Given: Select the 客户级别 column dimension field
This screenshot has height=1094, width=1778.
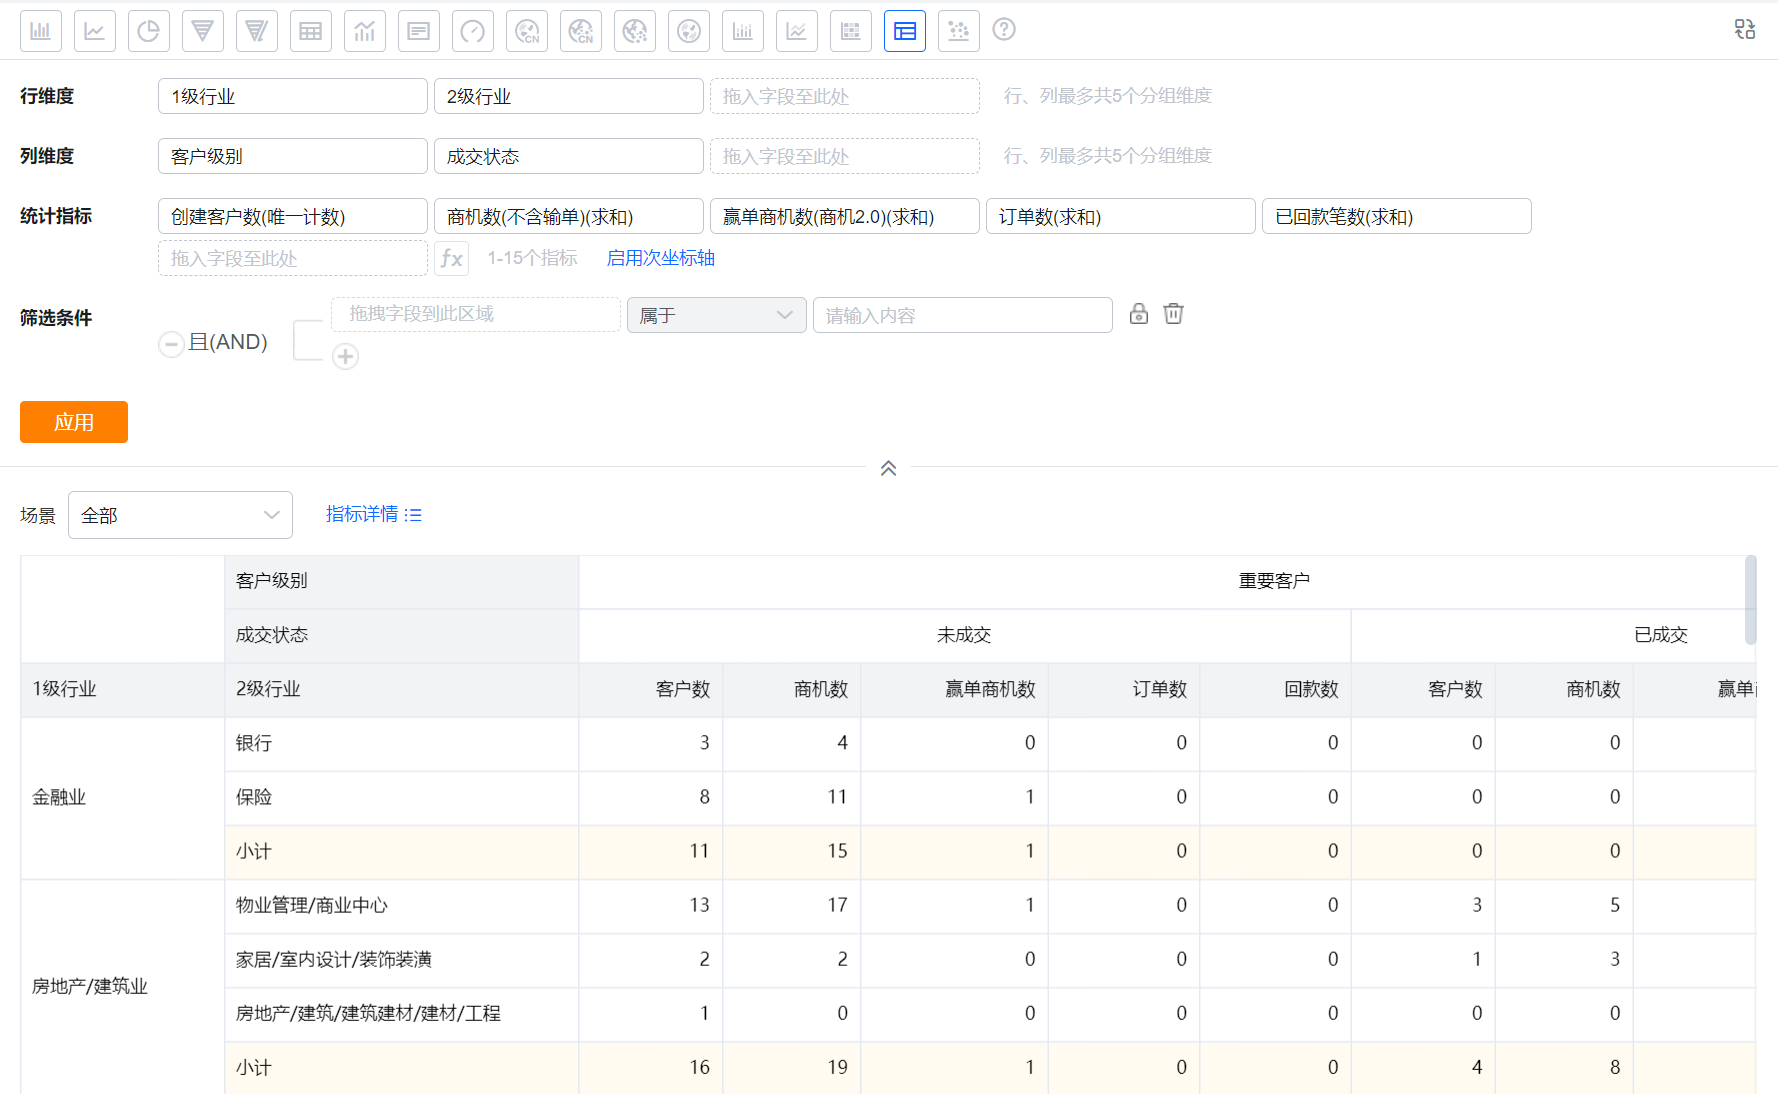Looking at the screenshot, I should (292, 157).
